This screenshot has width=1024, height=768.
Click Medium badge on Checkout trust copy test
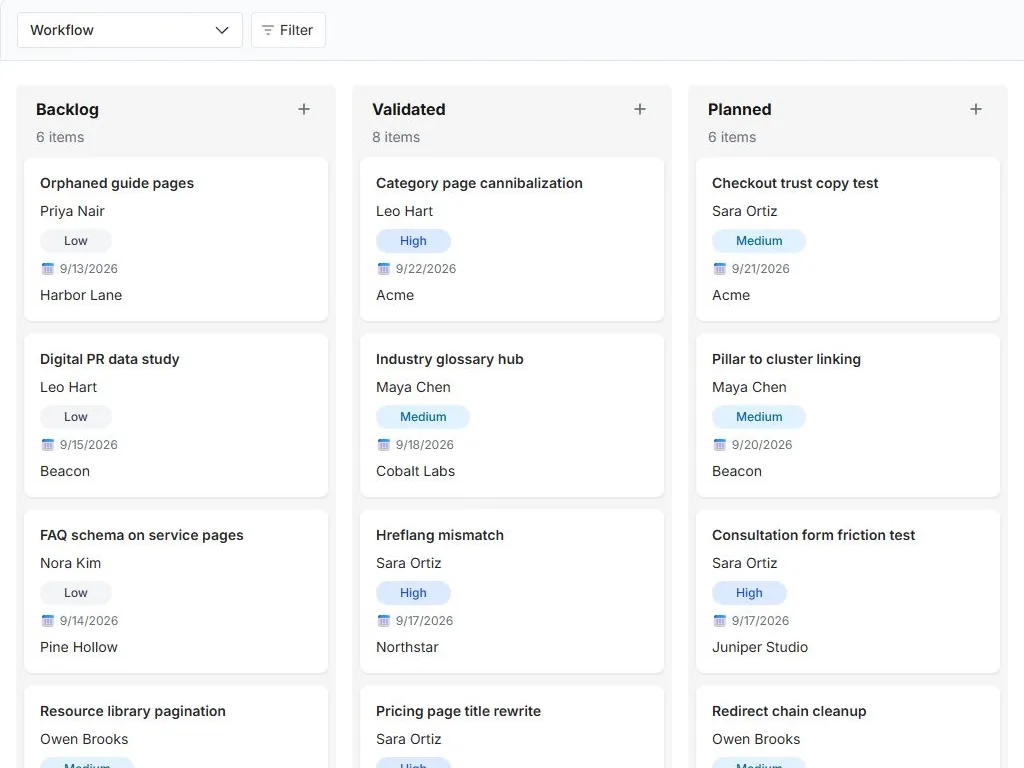pos(759,241)
